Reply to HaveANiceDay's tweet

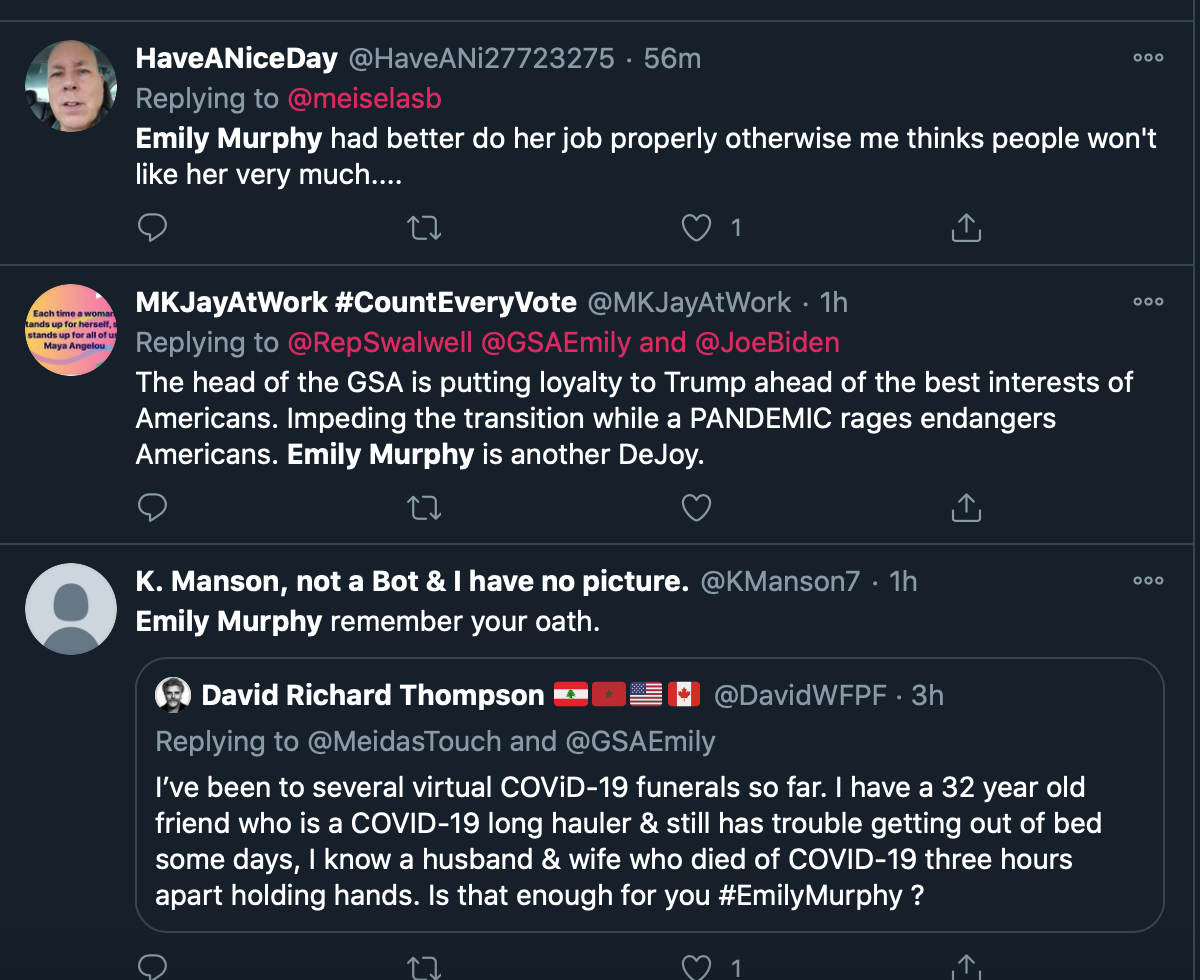151,228
